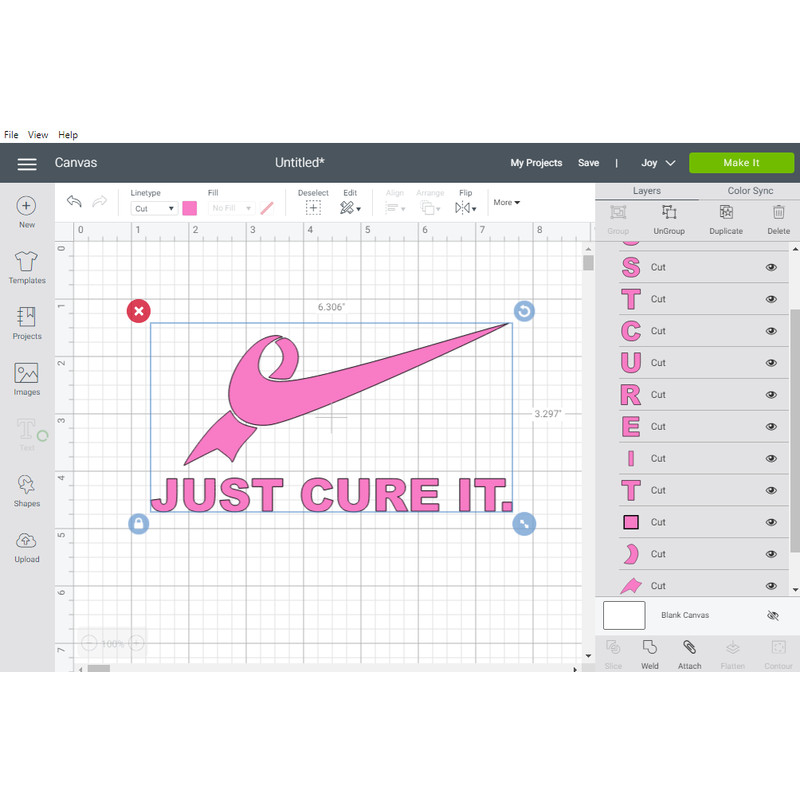Open My Projects
800x800 pixels.
[536, 162]
